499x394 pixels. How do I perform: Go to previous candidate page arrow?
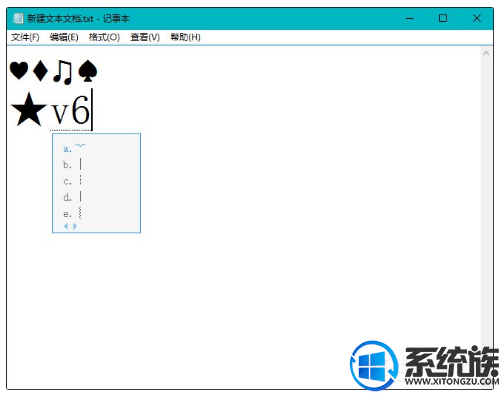click(66, 226)
